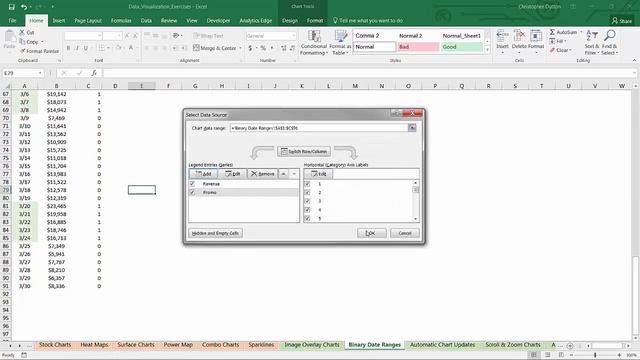Viewport: 640px width, 360px height.
Task: Click Hidden and Empty Cells button
Action: [216, 233]
